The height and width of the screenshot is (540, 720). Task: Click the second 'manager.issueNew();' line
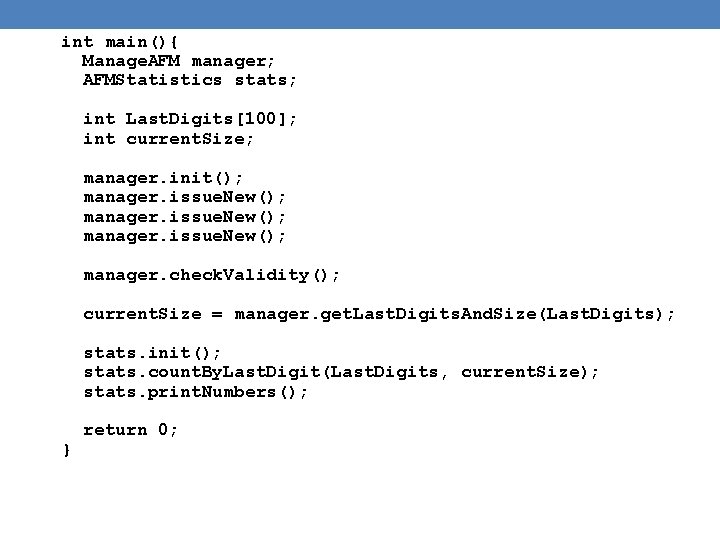coord(185,216)
